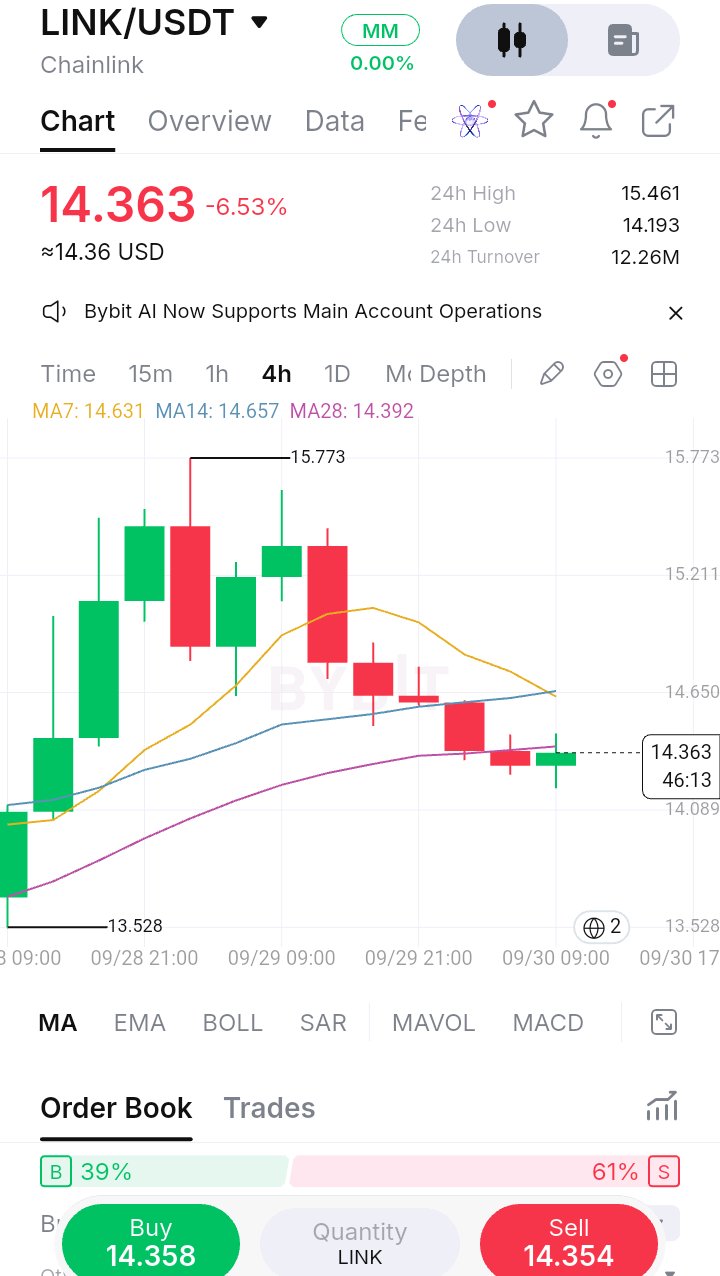Tap the share chart icon
The image size is (720, 1276).
click(658, 121)
